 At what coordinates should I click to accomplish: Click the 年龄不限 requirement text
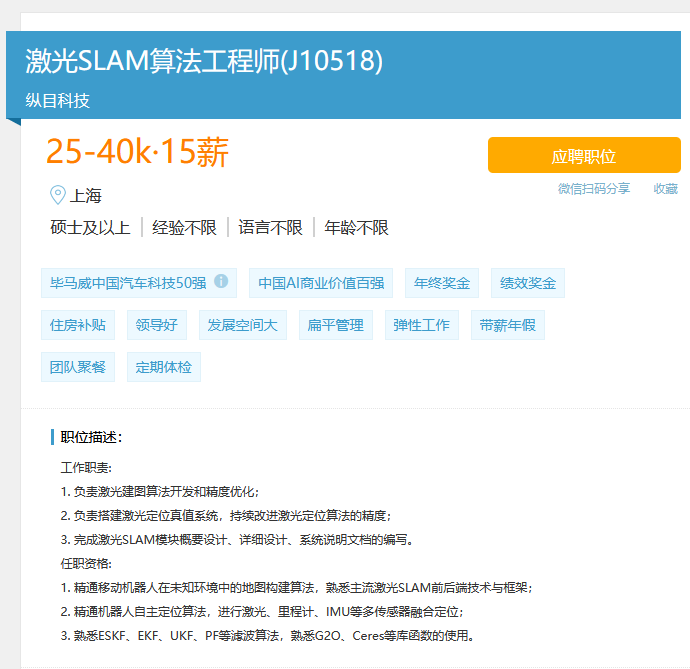[x=356, y=228]
